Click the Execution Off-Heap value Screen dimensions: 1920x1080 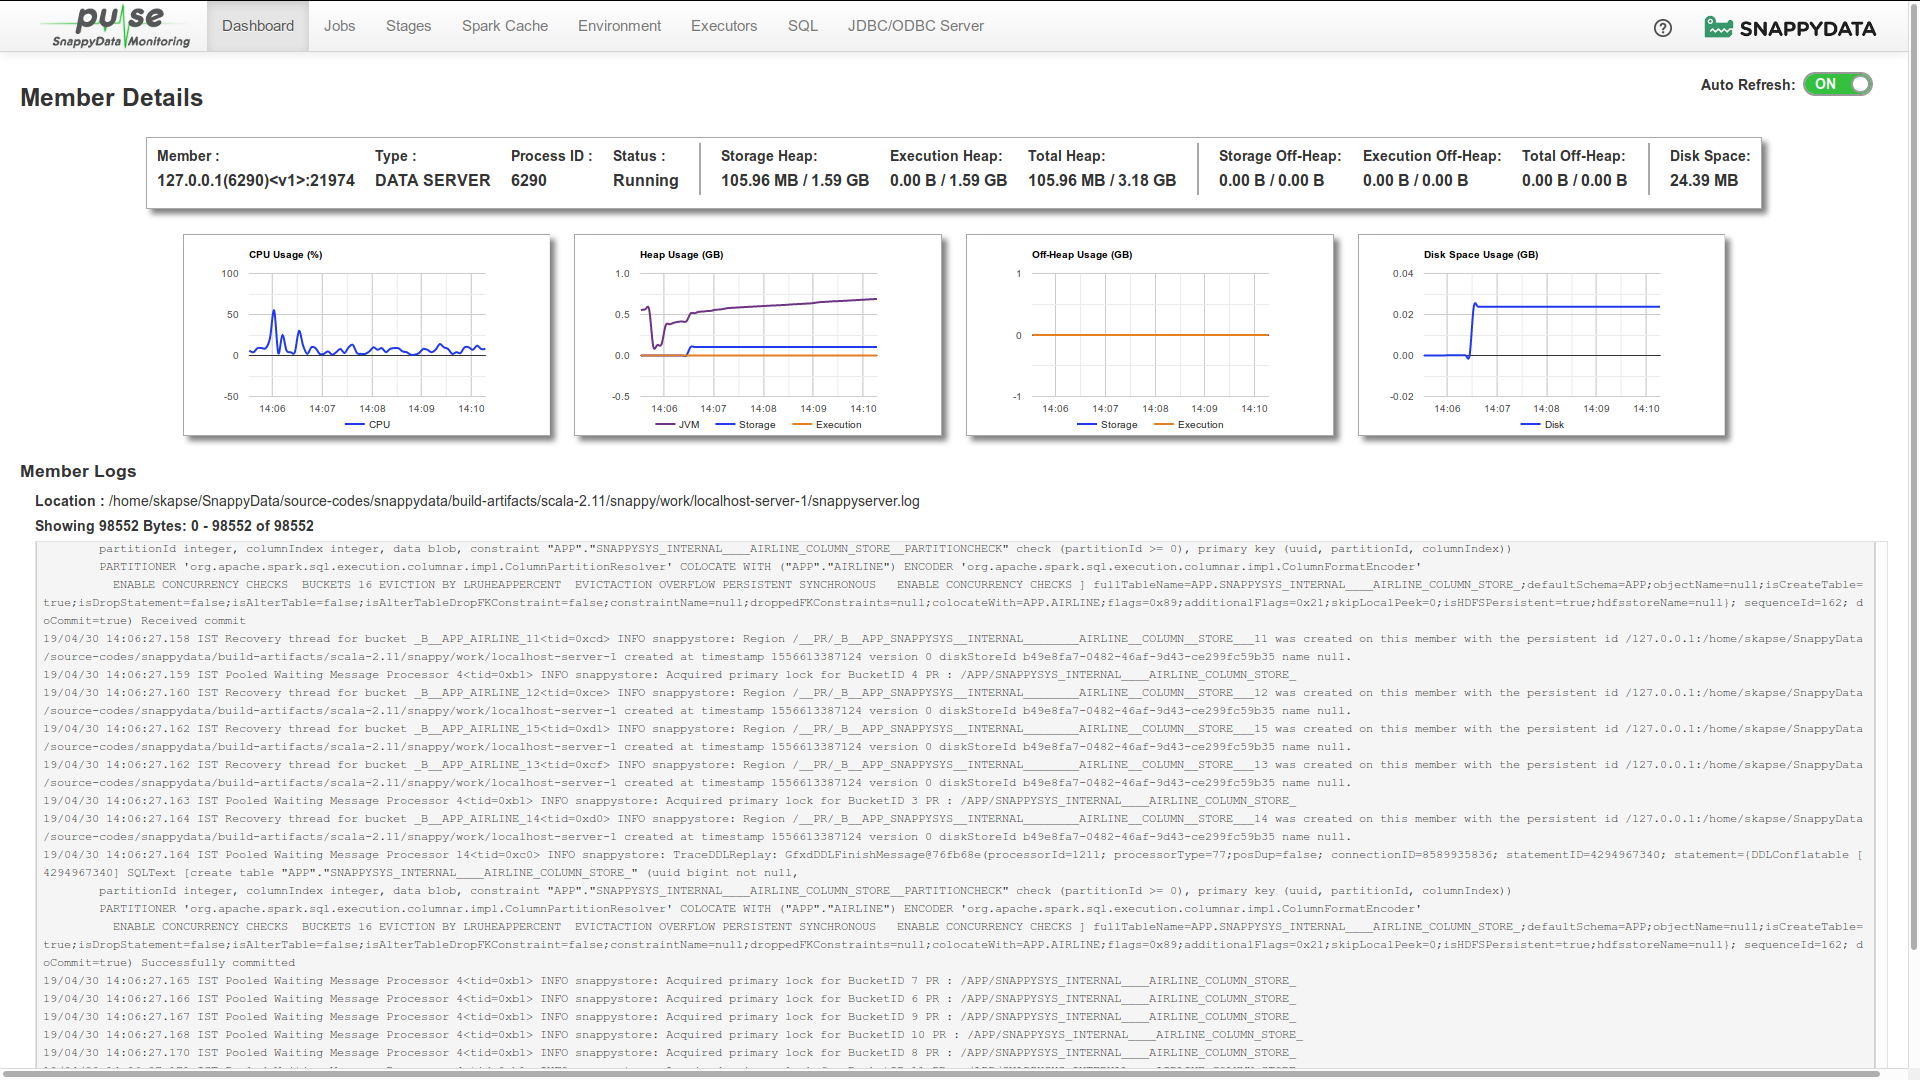point(1416,181)
